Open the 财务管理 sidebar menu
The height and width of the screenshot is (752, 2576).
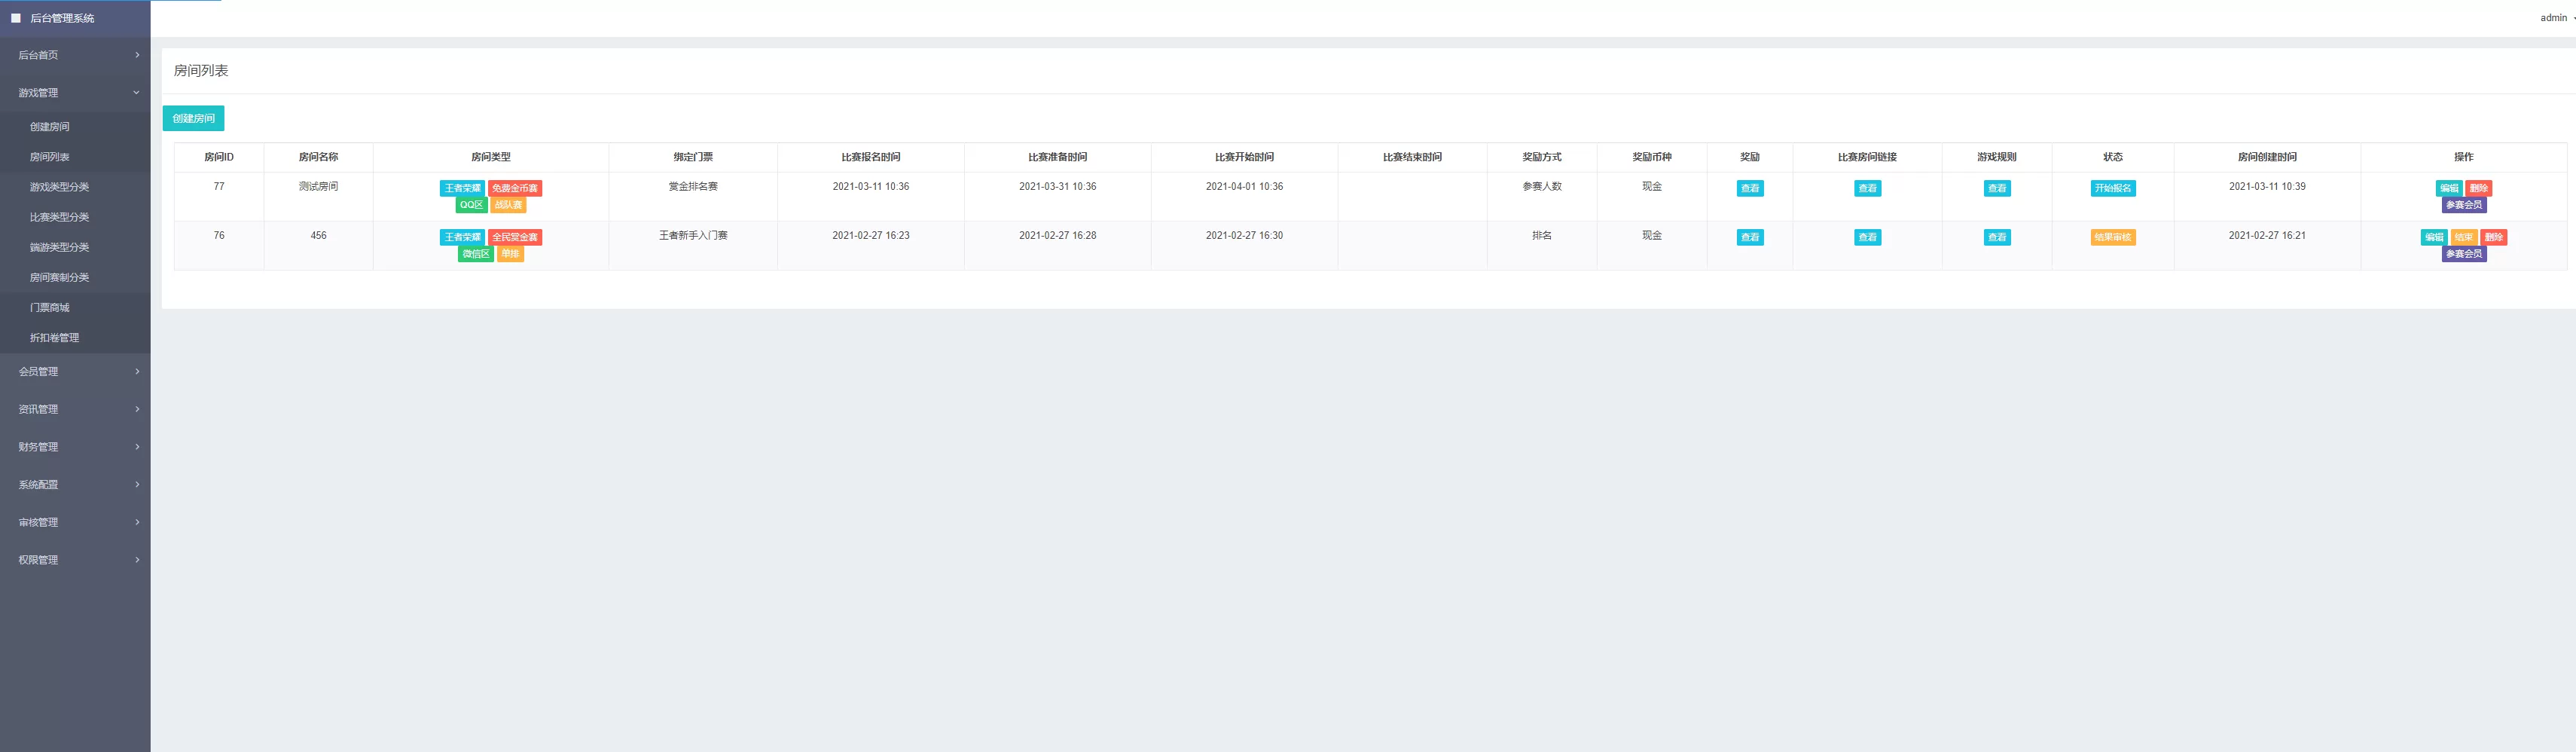click(75, 447)
